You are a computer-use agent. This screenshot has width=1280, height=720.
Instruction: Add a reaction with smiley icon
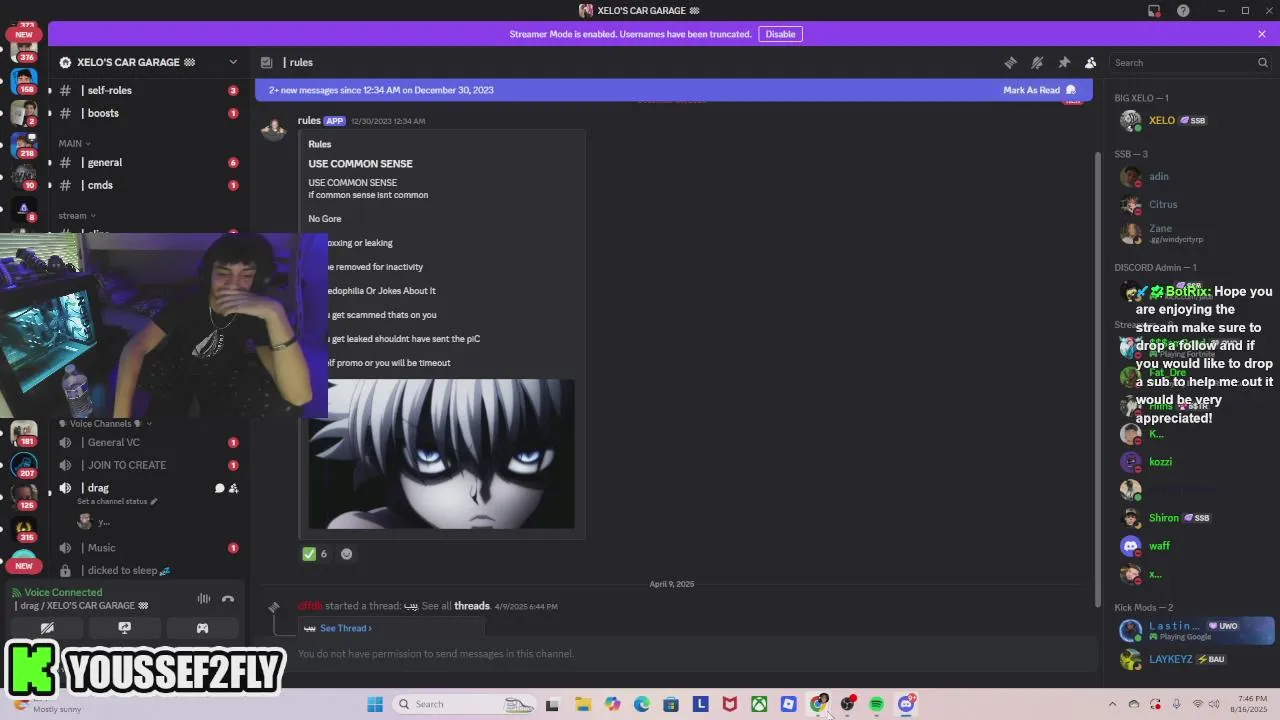[x=347, y=553]
